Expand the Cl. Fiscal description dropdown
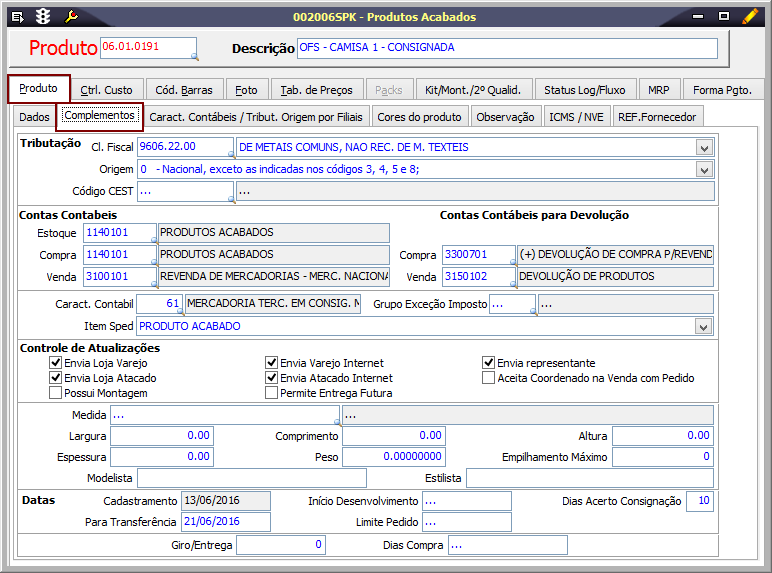 [x=705, y=148]
